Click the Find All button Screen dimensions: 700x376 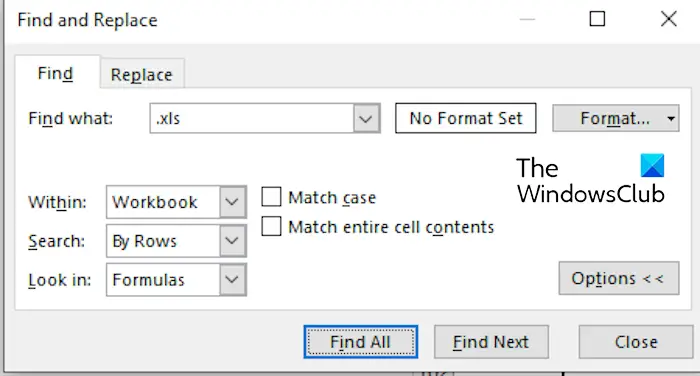tap(361, 342)
